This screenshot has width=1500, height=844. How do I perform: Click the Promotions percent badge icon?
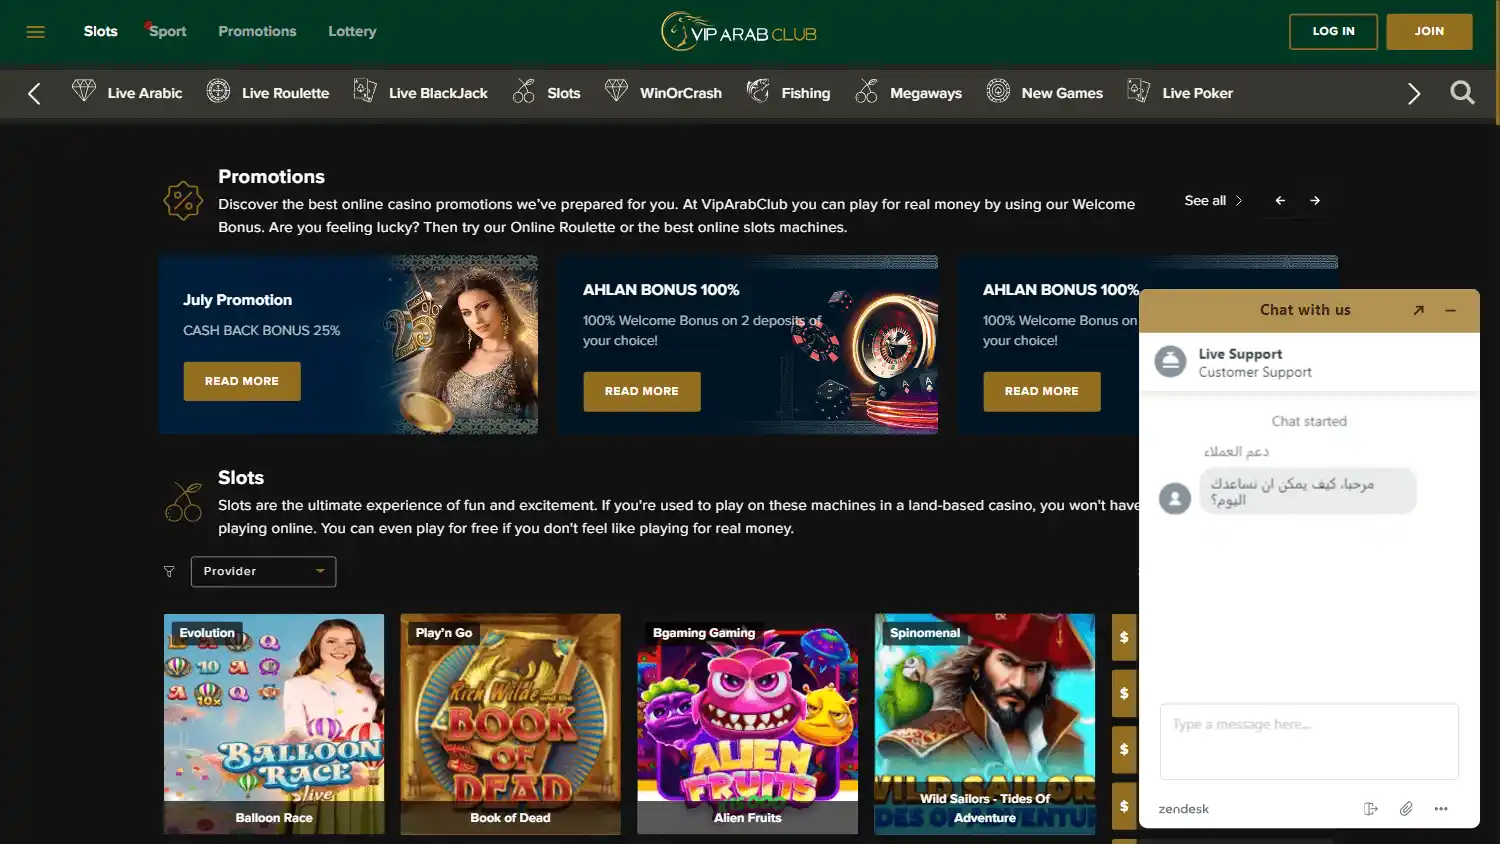[x=183, y=201]
